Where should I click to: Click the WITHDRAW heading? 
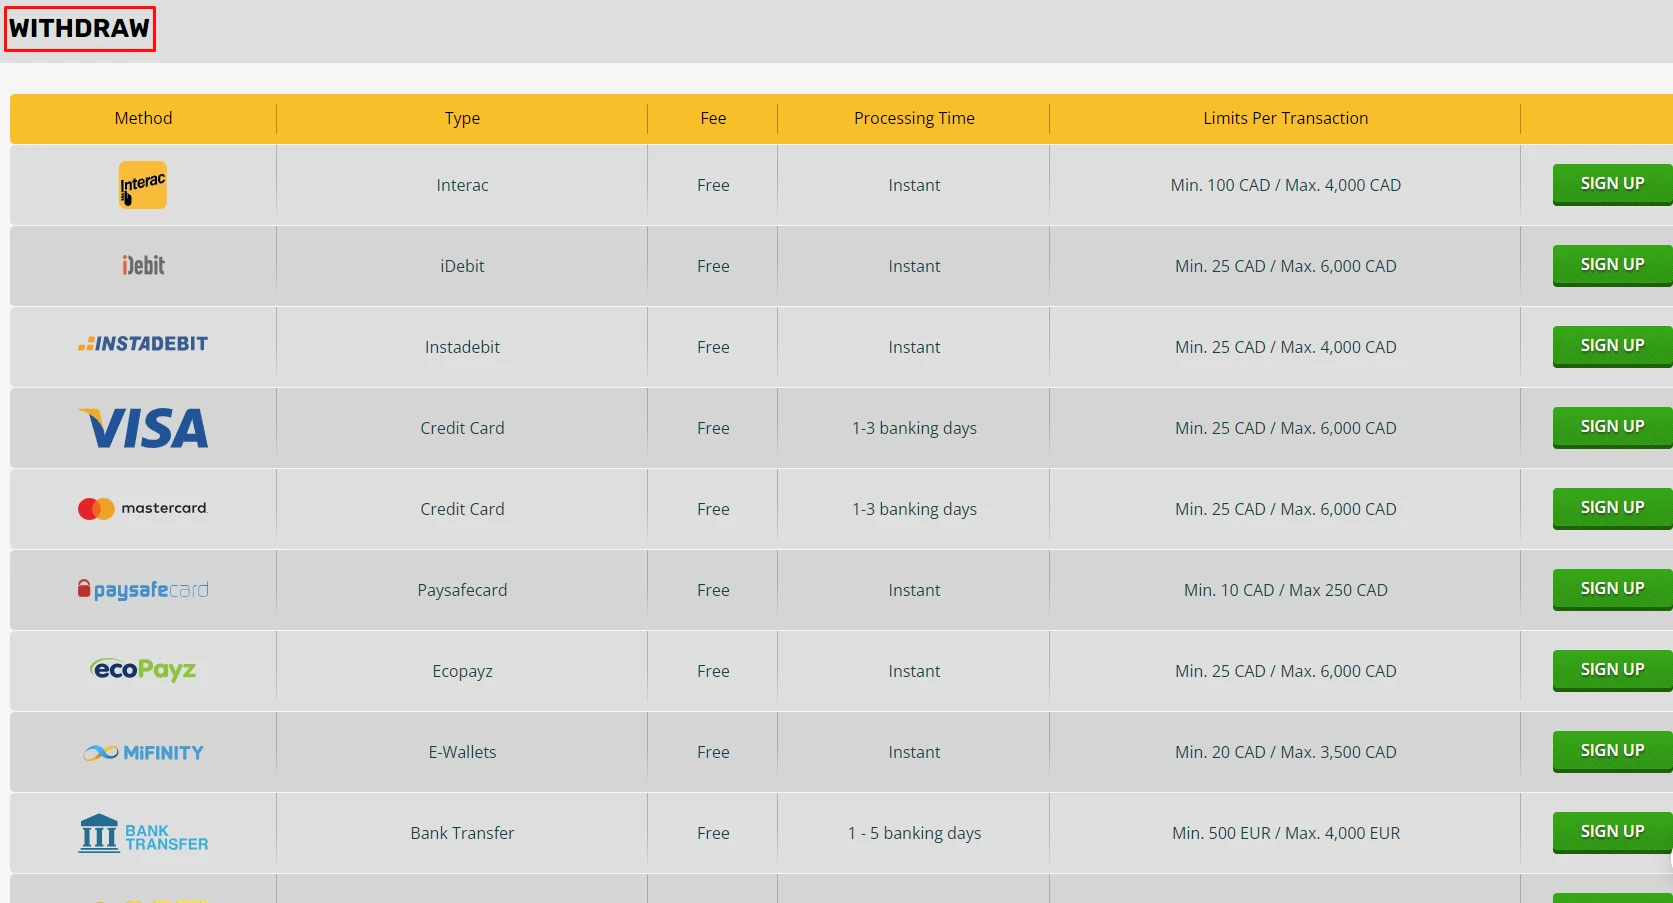[x=80, y=28]
